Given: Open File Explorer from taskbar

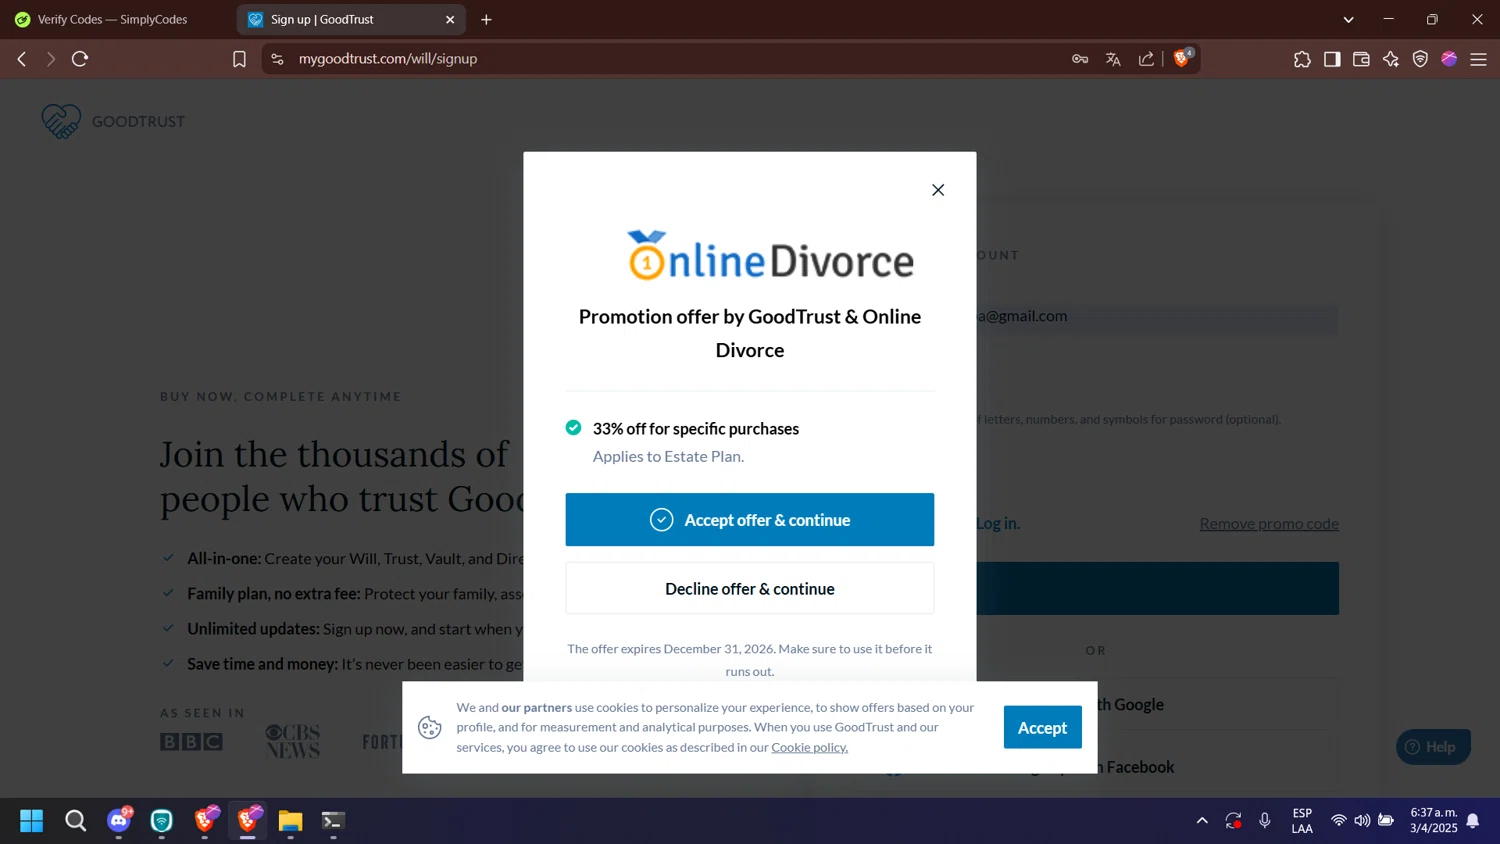Looking at the screenshot, I should point(290,821).
